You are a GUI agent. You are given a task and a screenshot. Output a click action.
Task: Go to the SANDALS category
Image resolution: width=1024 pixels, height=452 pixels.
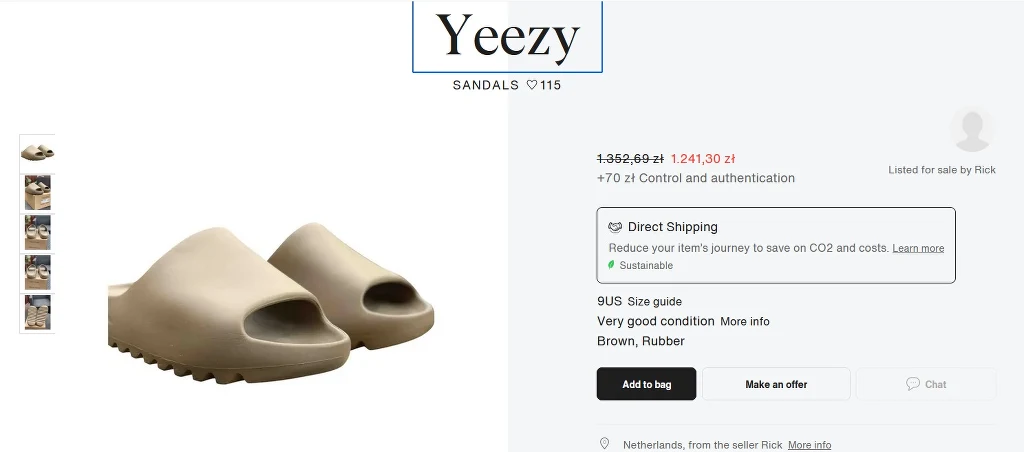(486, 85)
